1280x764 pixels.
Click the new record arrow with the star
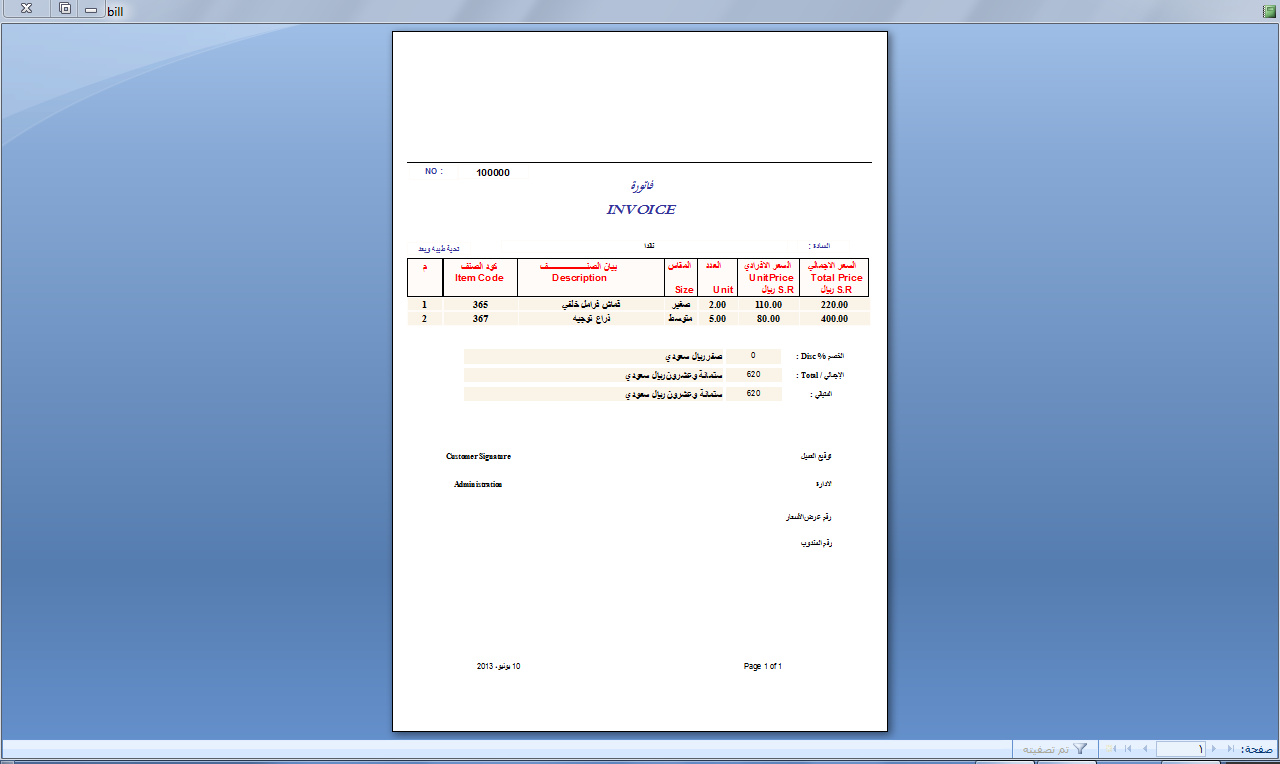pyautogui.click(x=1111, y=749)
